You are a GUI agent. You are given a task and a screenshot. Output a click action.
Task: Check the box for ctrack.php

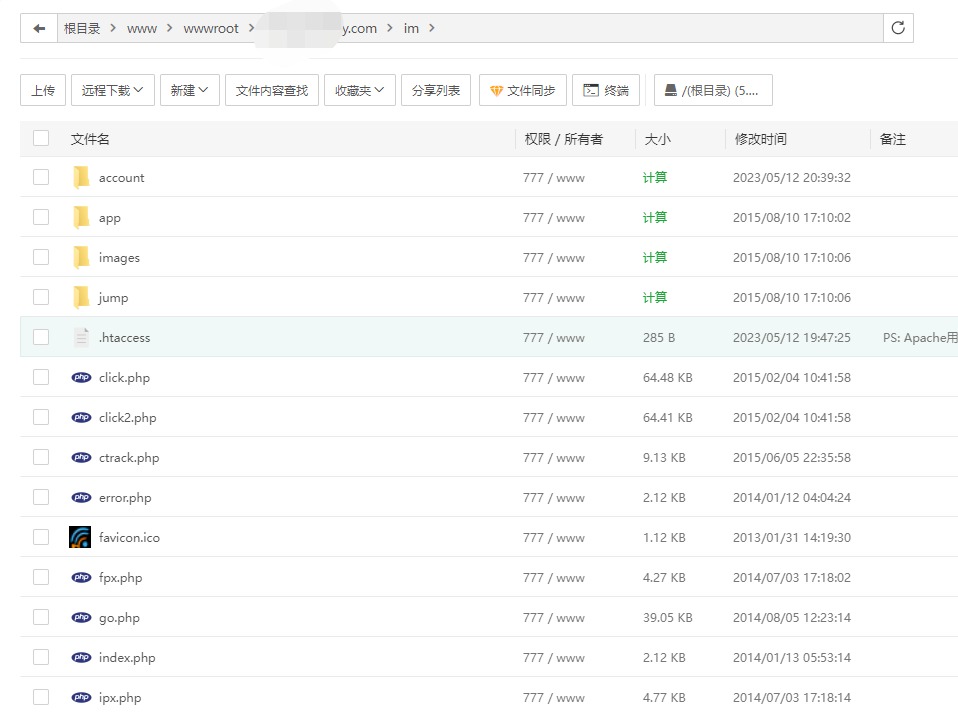click(41, 457)
